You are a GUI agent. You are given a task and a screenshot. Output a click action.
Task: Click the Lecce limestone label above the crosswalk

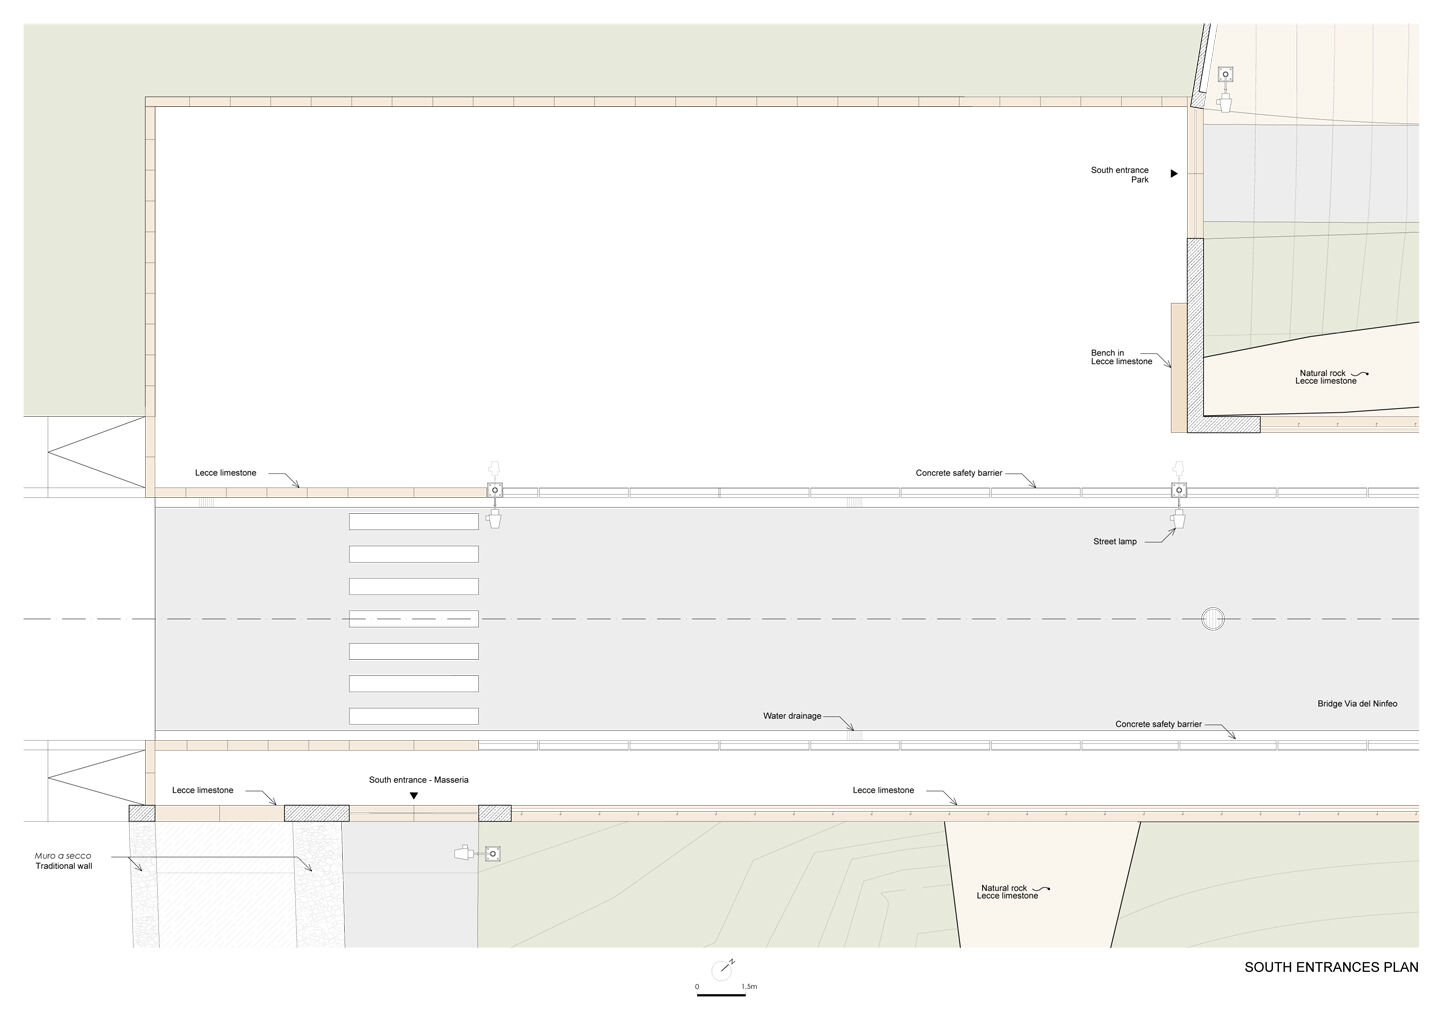coord(225,473)
